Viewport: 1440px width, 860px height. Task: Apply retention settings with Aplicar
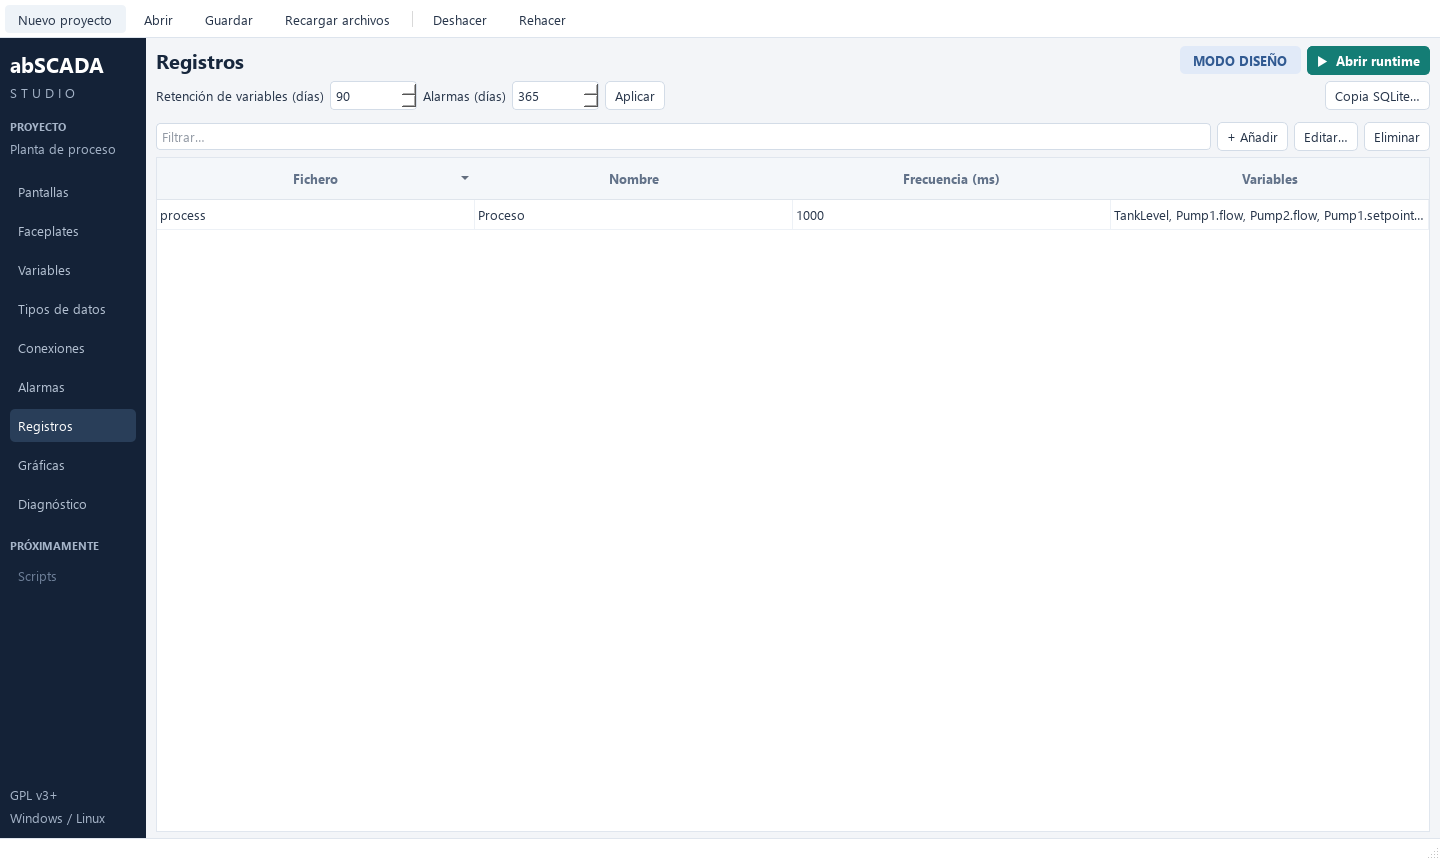point(635,96)
